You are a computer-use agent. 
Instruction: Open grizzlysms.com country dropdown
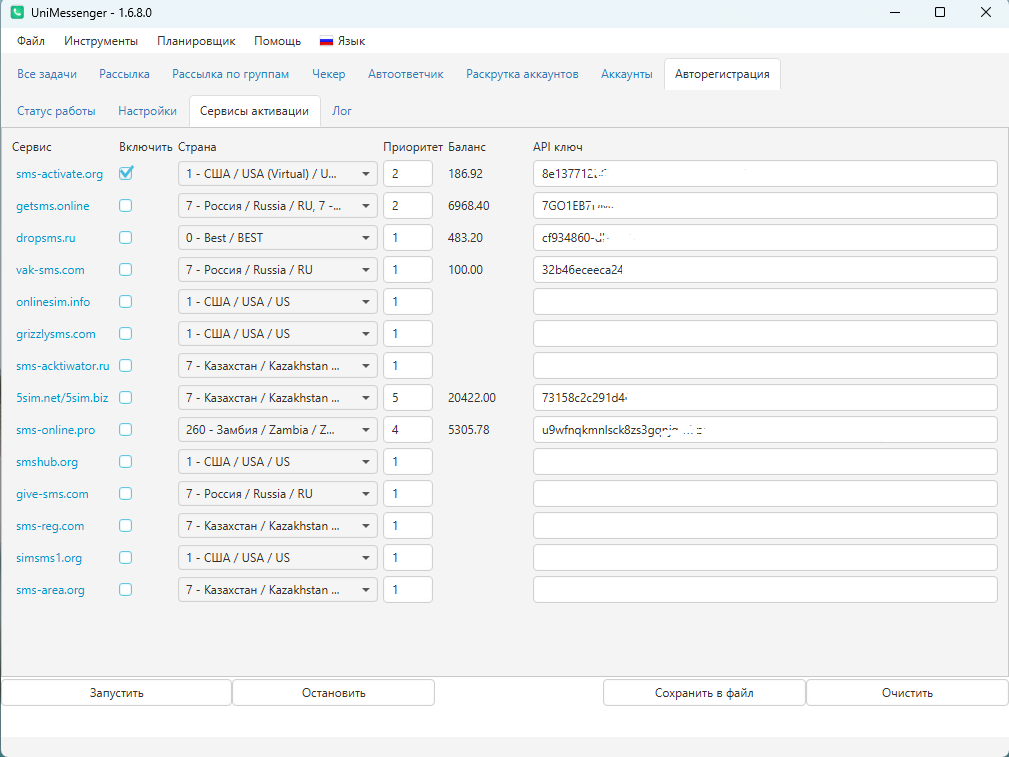(277, 333)
